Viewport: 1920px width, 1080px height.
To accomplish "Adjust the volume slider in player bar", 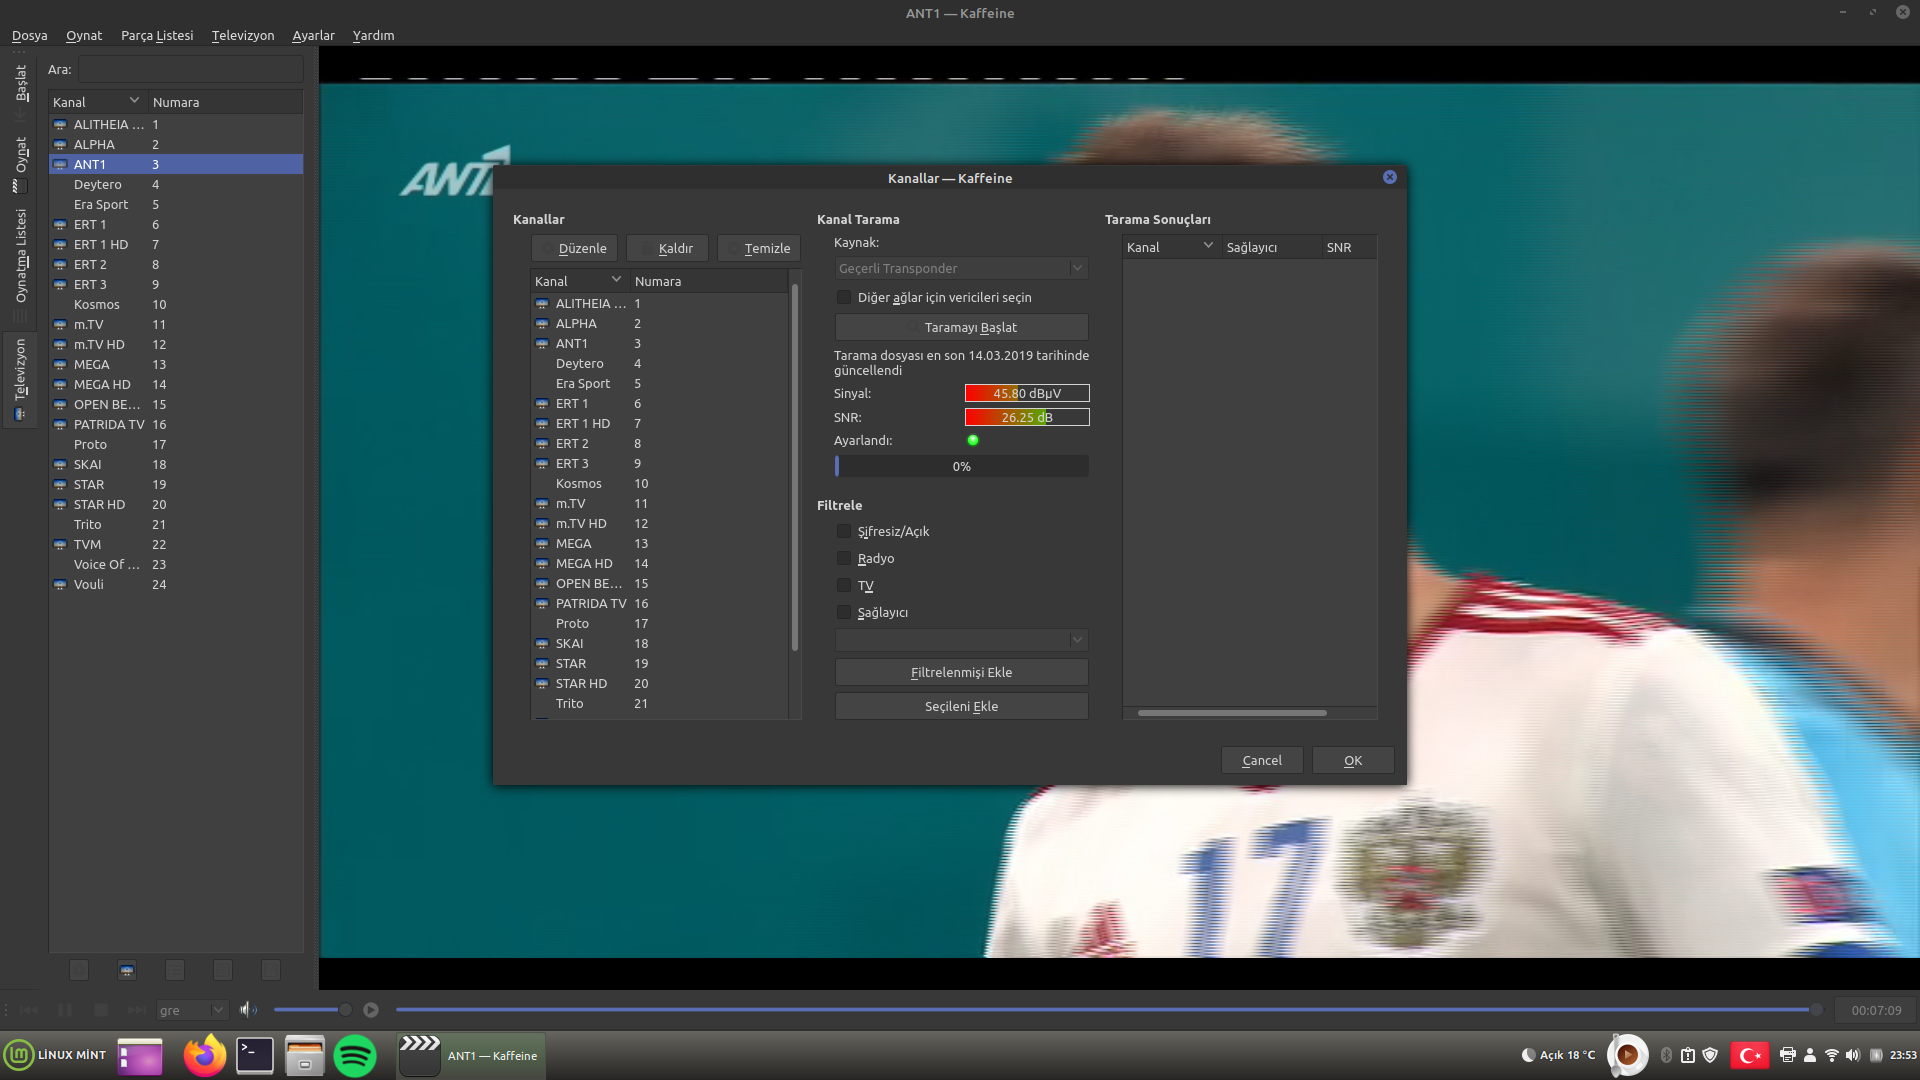I will (314, 1010).
